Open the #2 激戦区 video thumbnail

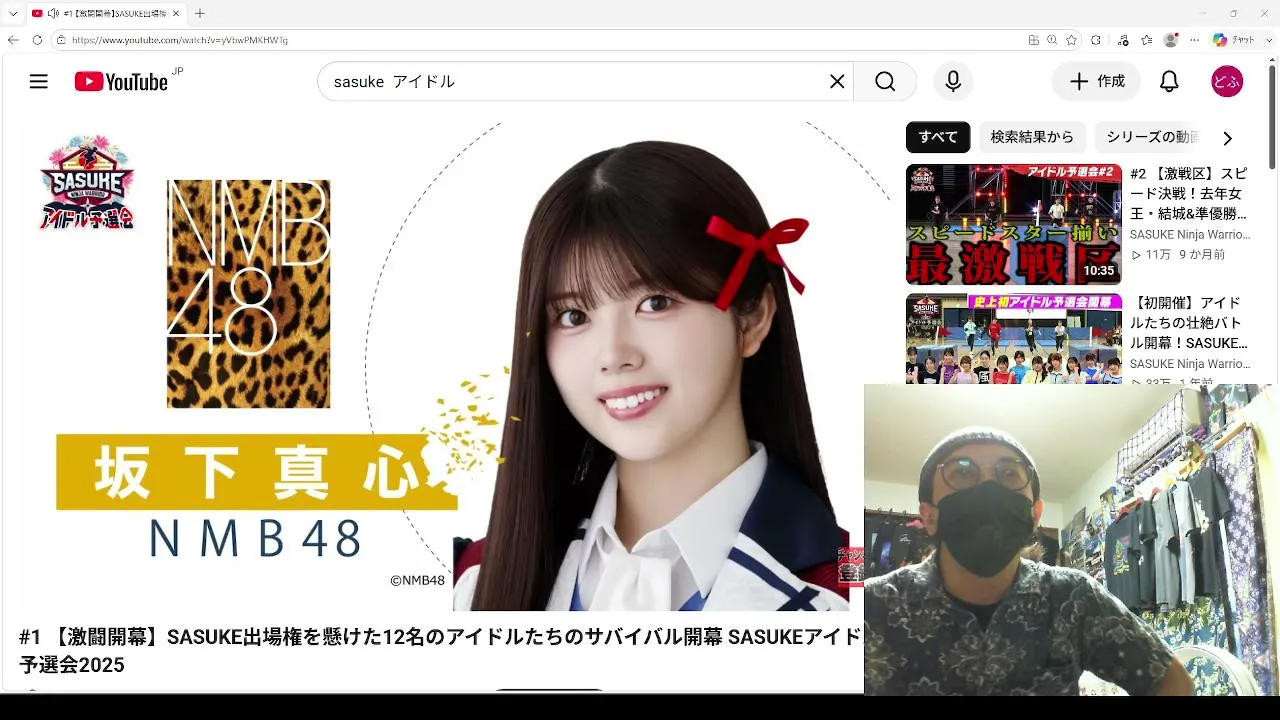click(x=1014, y=224)
